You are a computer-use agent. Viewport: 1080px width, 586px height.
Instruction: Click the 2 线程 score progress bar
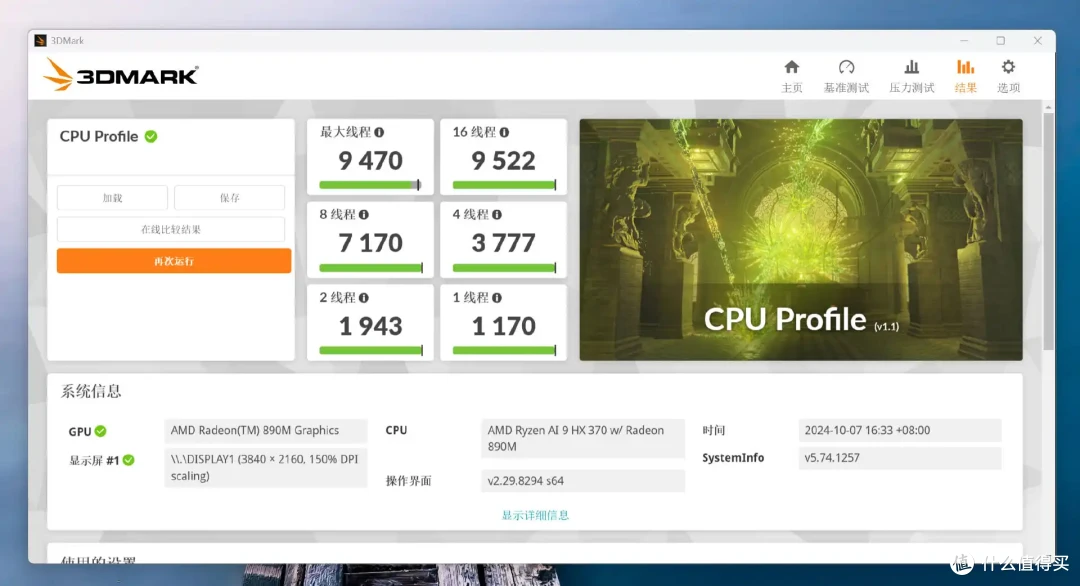click(x=371, y=350)
